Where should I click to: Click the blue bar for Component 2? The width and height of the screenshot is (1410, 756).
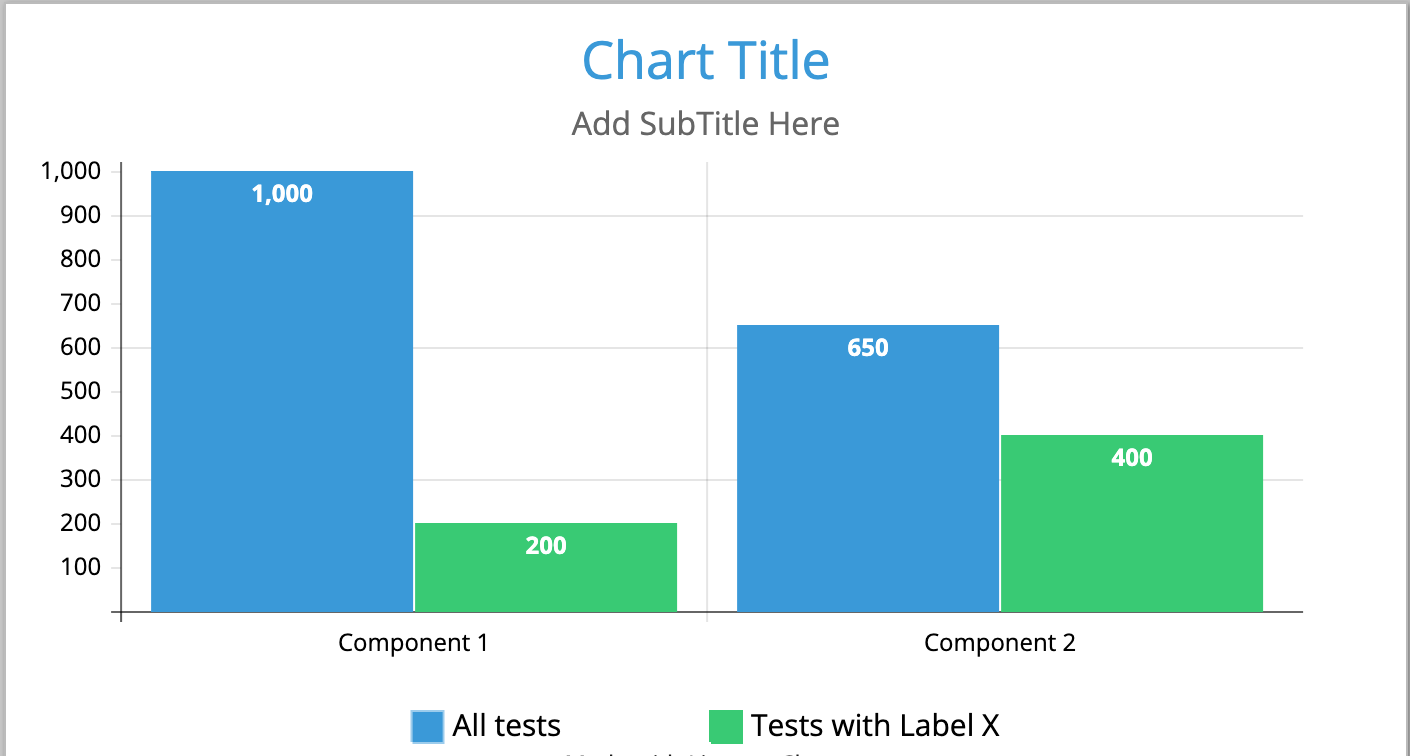[868, 468]
